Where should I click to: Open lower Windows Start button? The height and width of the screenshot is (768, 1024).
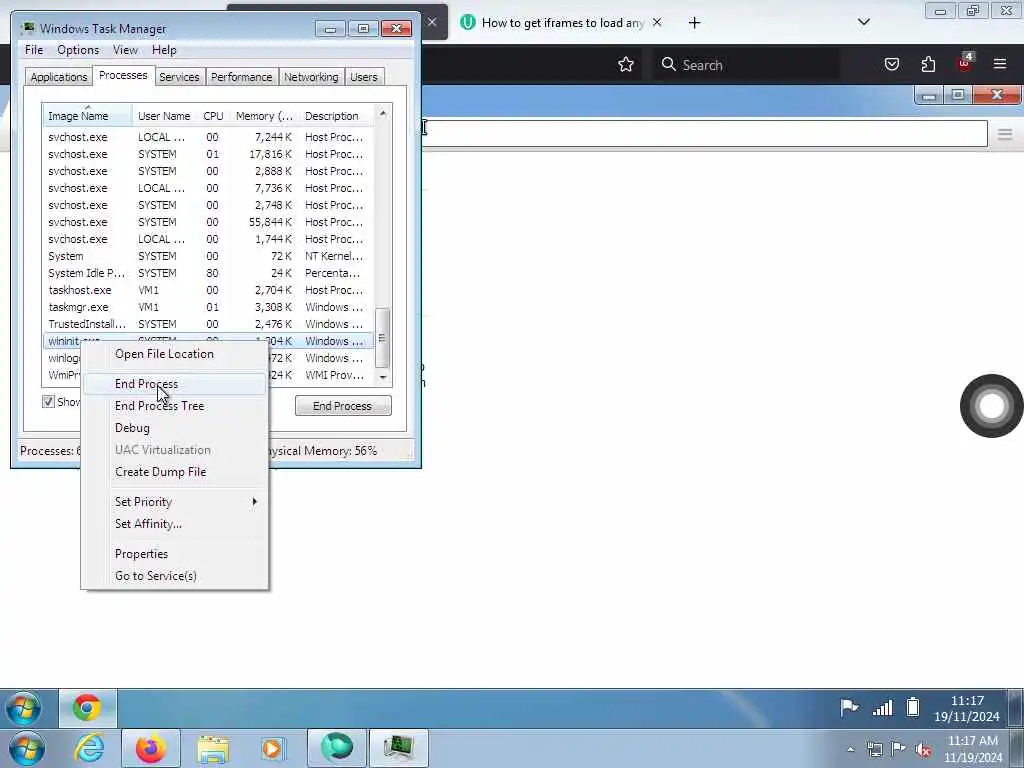pyautogui.click(x=26, y=748)
